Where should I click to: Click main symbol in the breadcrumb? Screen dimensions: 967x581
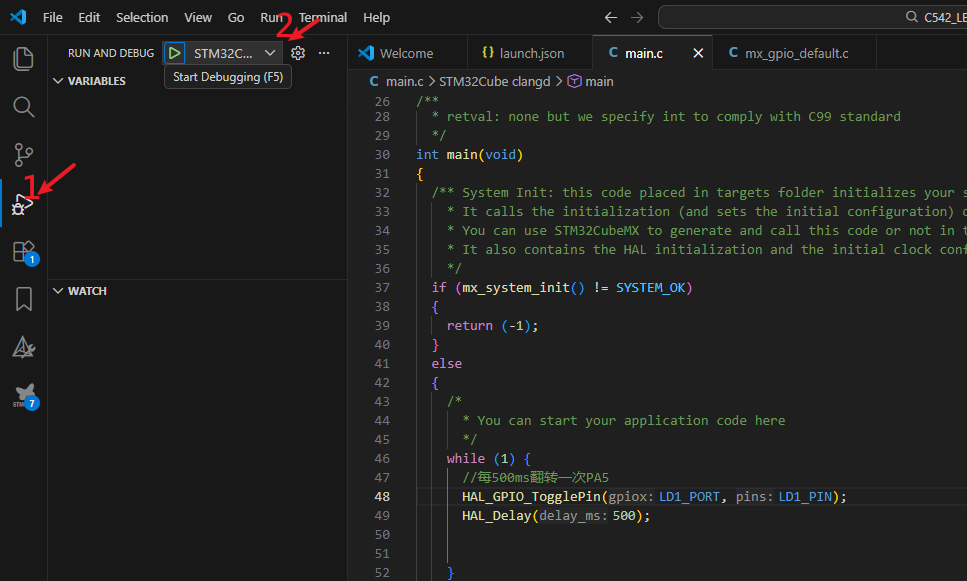599,81
